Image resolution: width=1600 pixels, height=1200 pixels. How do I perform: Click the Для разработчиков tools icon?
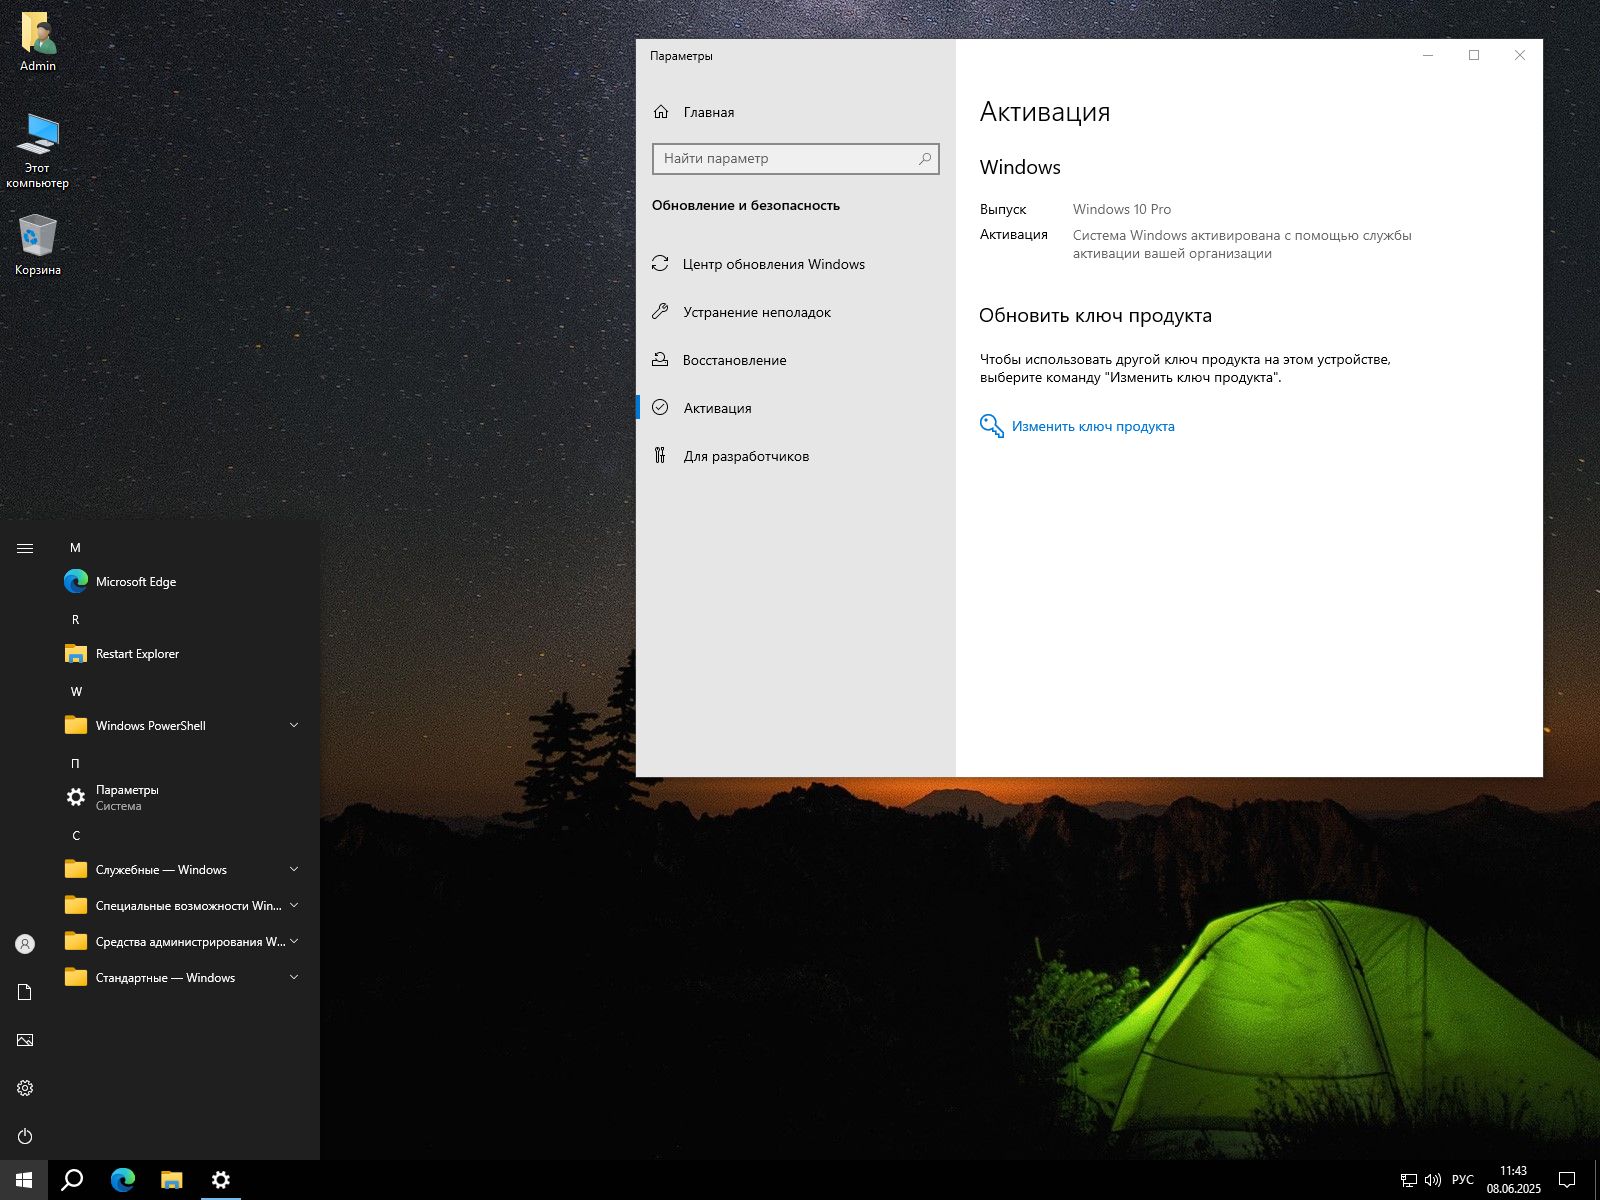(660, 456)
